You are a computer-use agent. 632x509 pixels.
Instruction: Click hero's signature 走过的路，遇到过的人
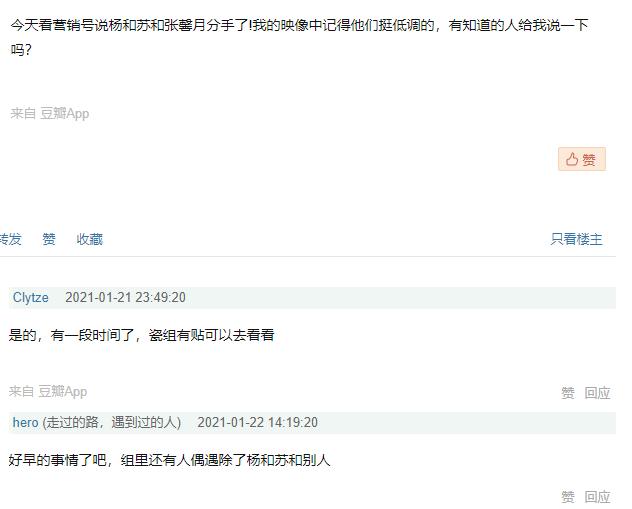(x=112, y=422)
